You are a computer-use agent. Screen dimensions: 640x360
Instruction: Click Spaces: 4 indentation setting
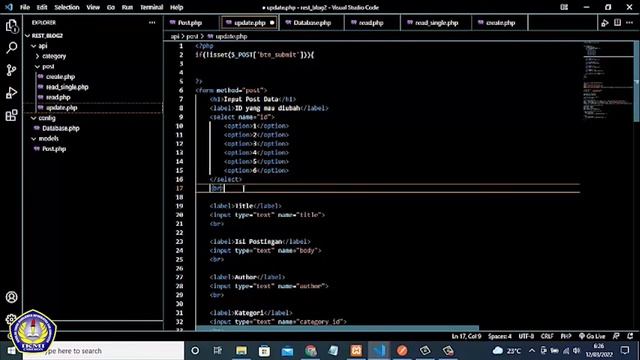(x=500, y=336)
